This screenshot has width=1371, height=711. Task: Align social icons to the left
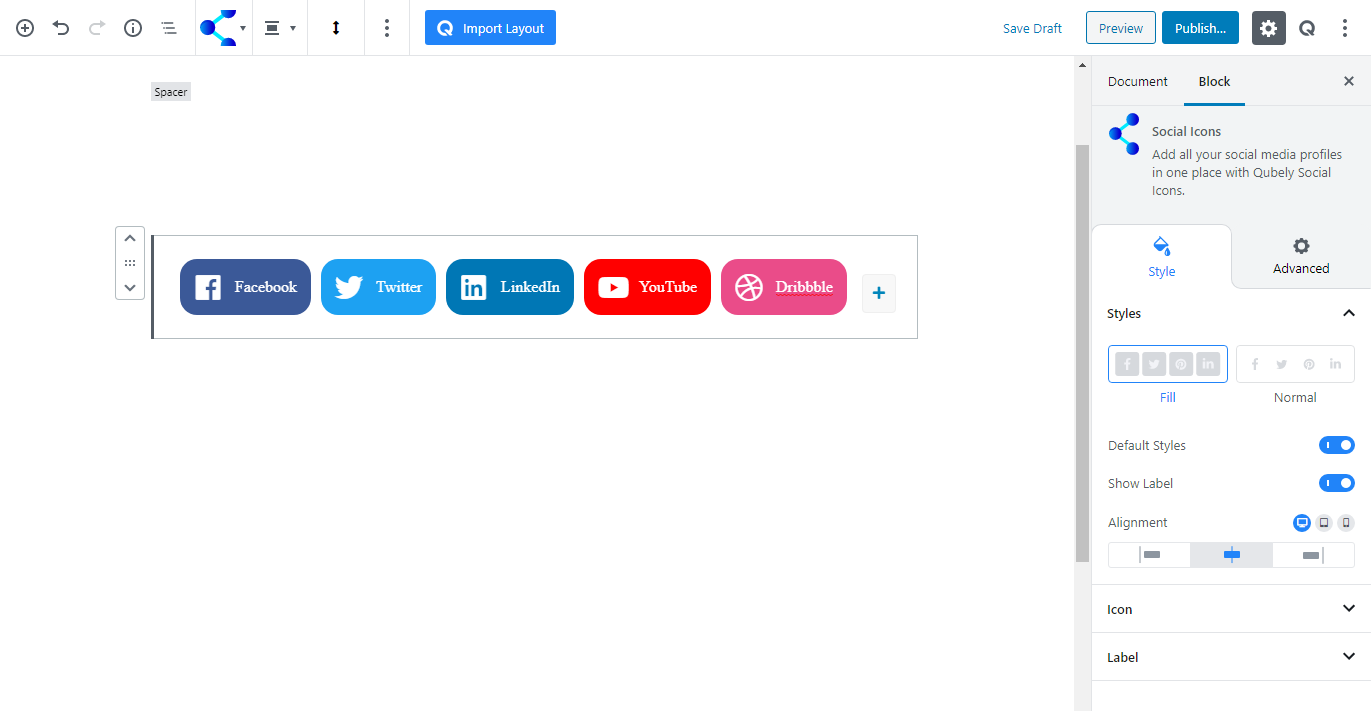[1149, 555]
